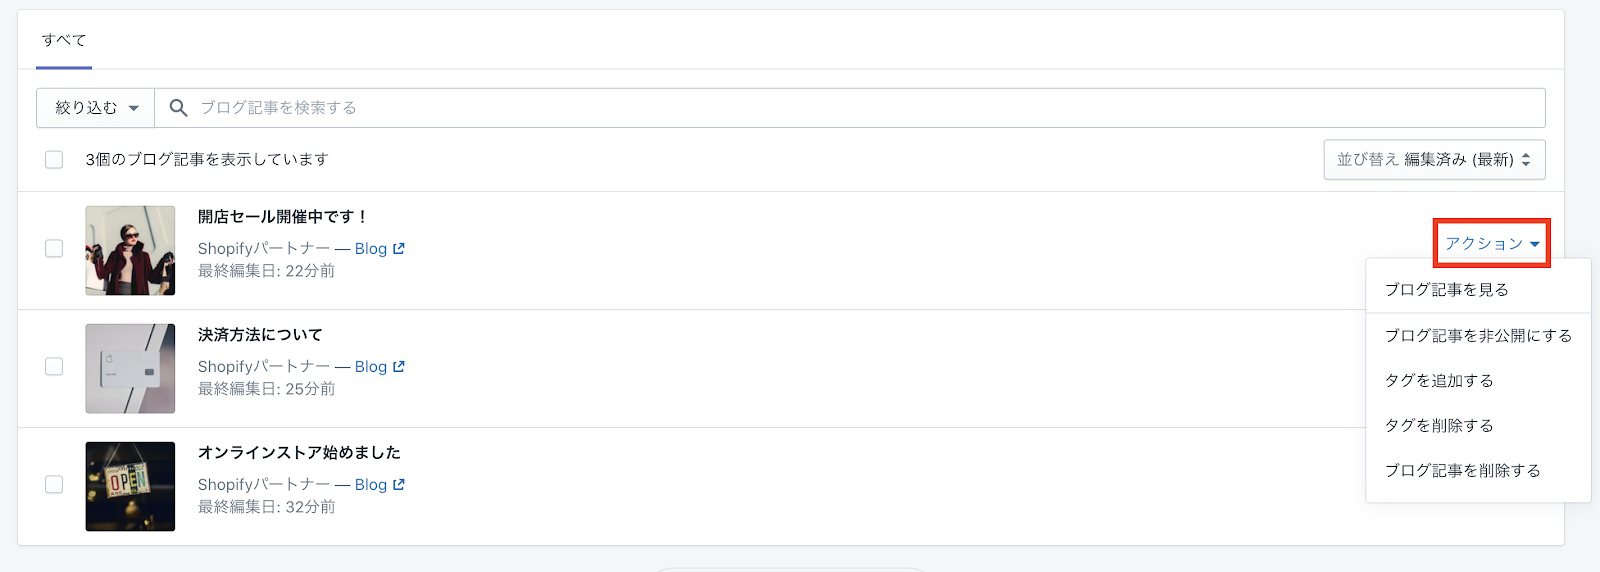Open the 並び替え sort dropdown
1600x572 pixels.
click(1434, 160)
